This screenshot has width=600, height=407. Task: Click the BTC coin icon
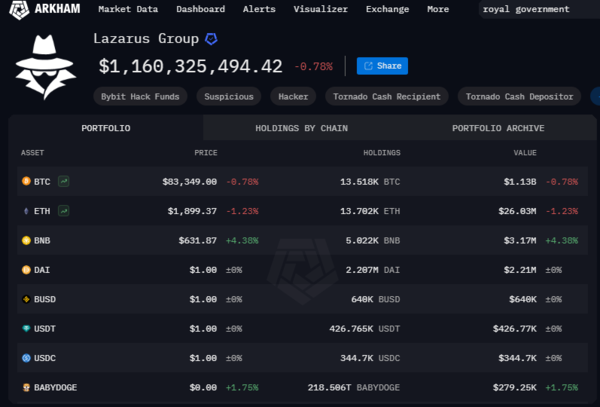(x=26, y=181)
